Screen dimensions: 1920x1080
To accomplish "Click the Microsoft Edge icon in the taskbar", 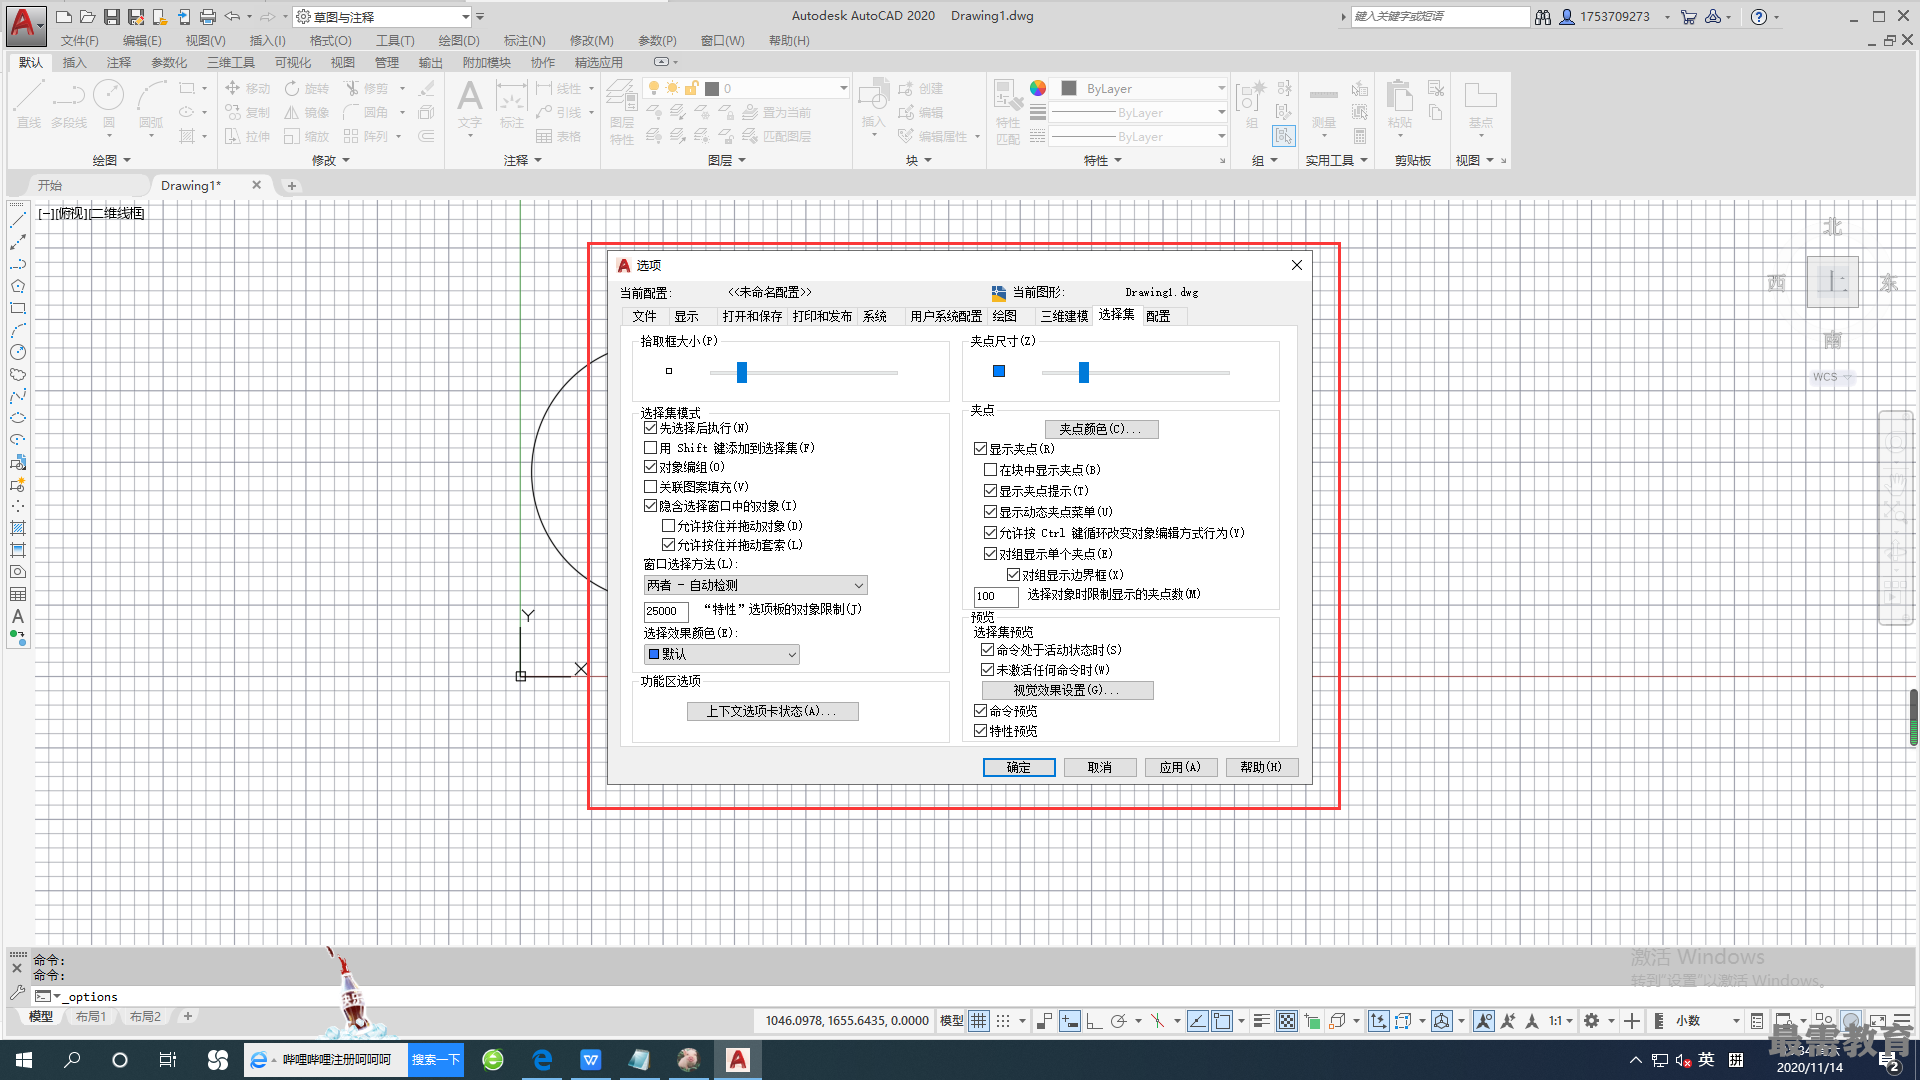I will pos(542,1060).
